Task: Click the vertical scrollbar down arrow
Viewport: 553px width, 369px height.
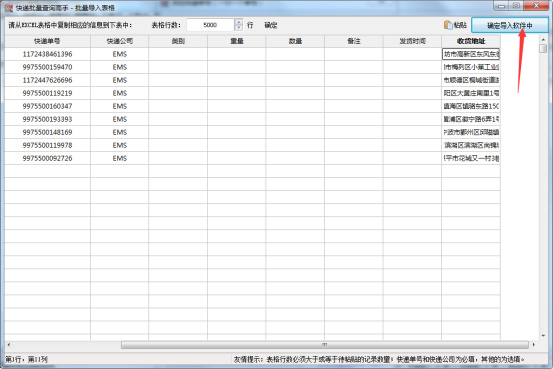Action: pyautogui.click(x=543, y=335)
